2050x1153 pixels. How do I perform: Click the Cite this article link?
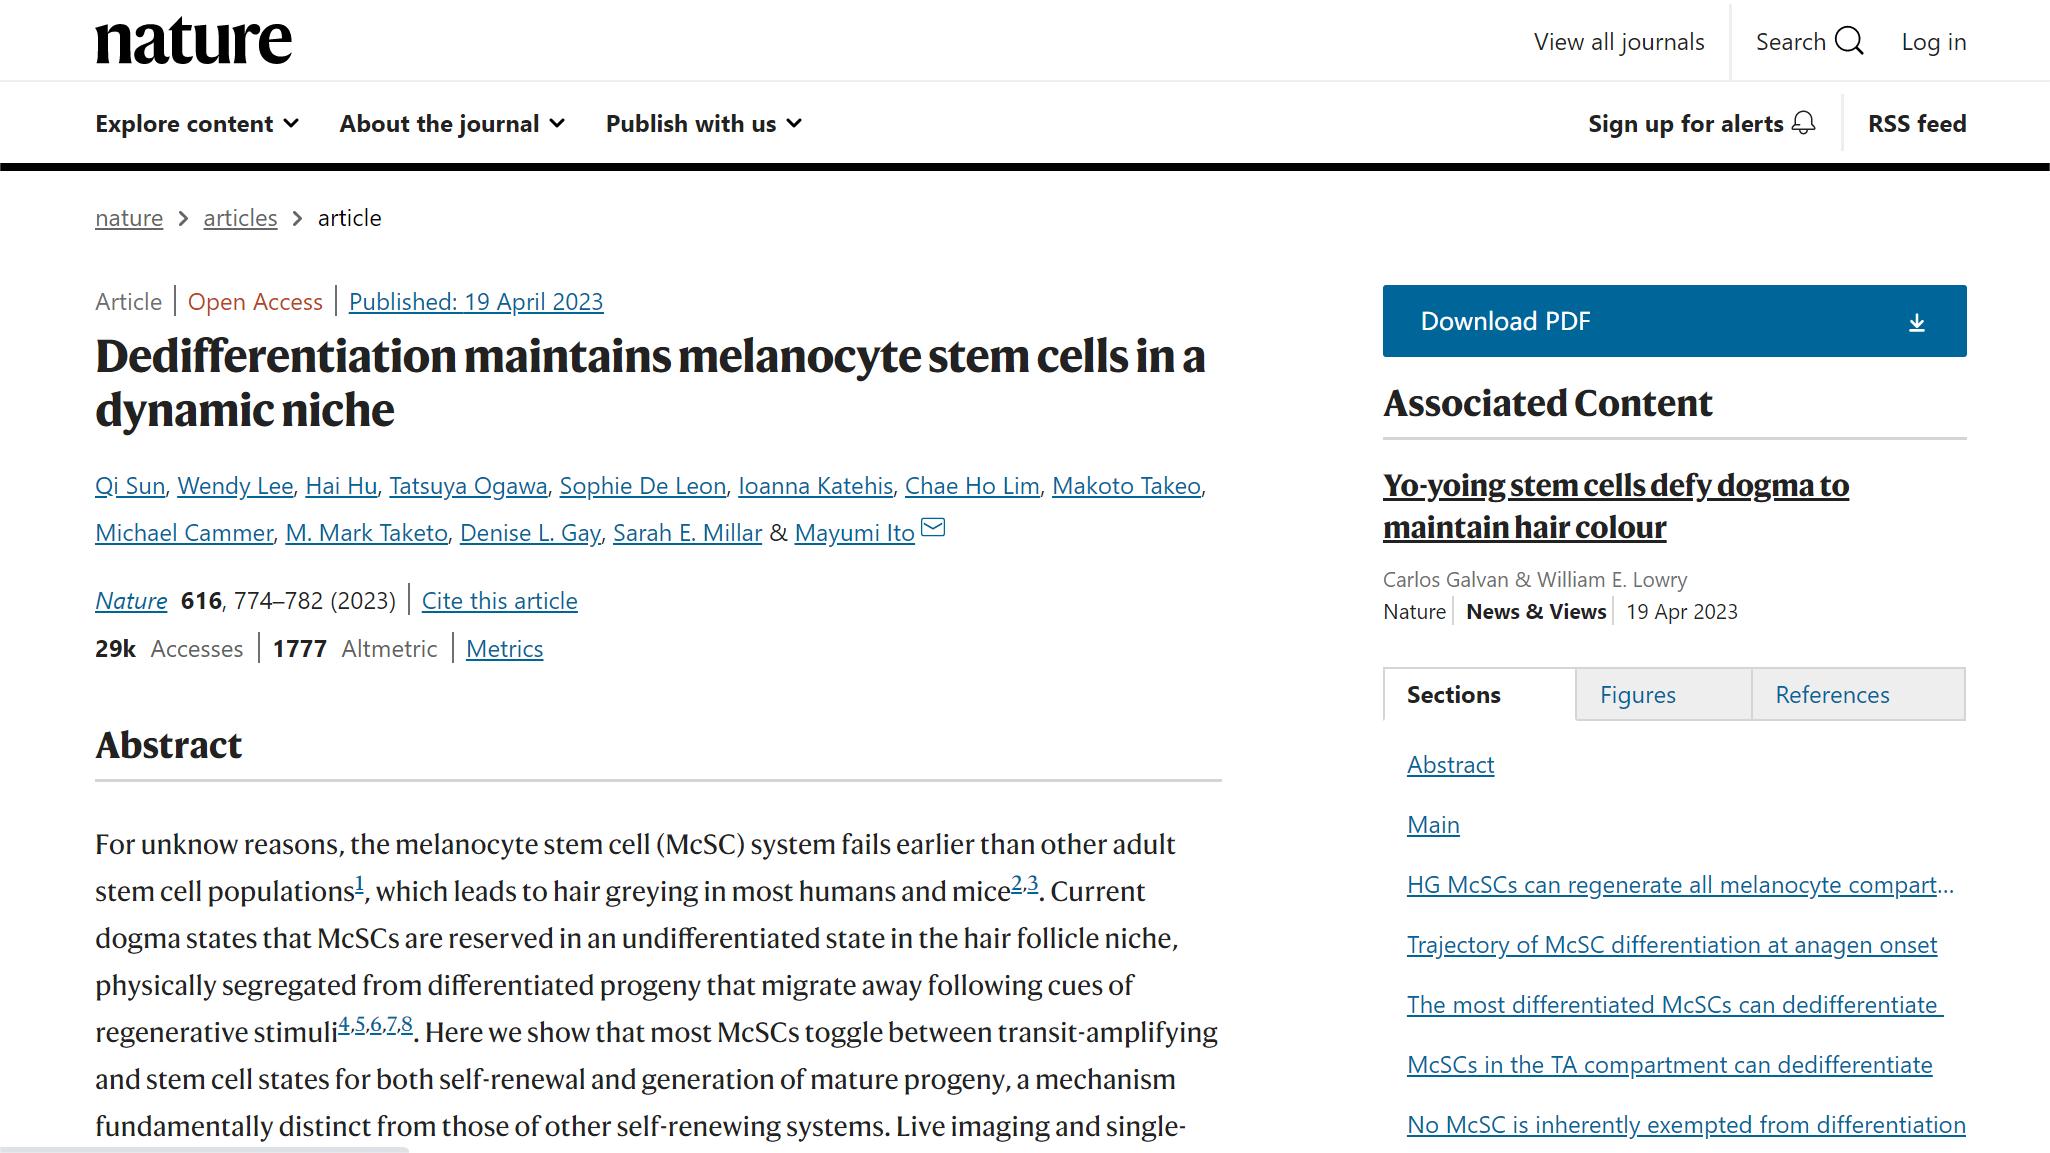[499, 601]
